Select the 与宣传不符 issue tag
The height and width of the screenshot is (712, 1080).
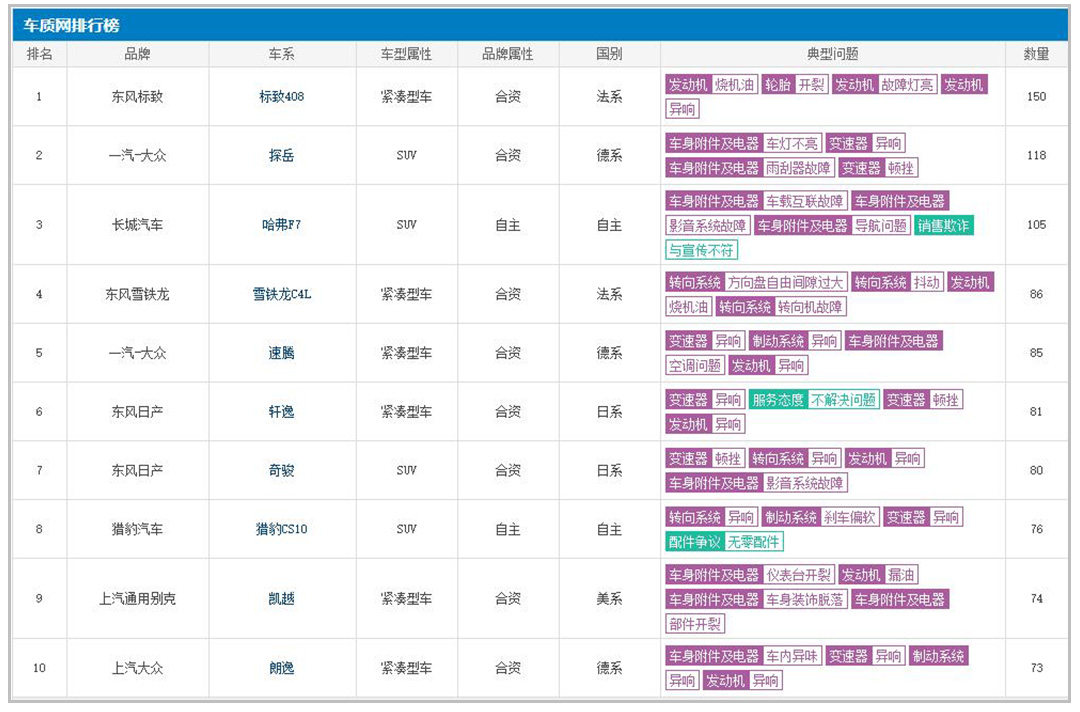tap(701, 250)
